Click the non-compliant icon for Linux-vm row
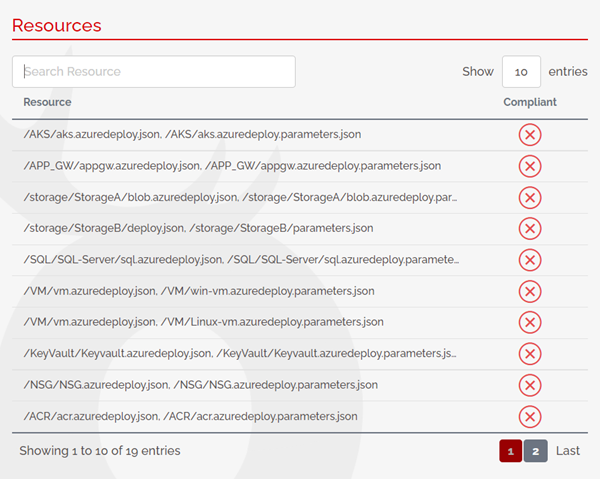Viewport: 600px width, 479px height. point(530,322)
